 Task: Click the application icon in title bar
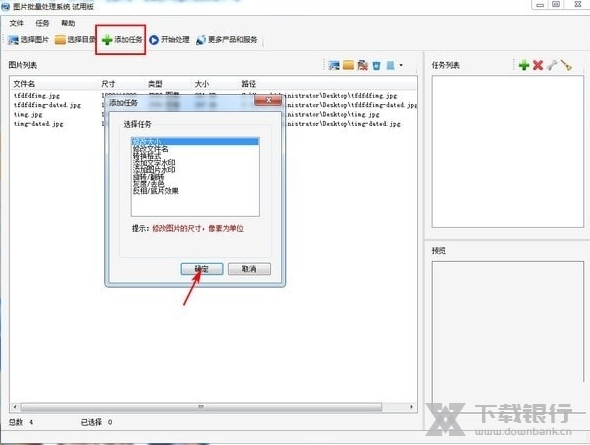(6, 6)
